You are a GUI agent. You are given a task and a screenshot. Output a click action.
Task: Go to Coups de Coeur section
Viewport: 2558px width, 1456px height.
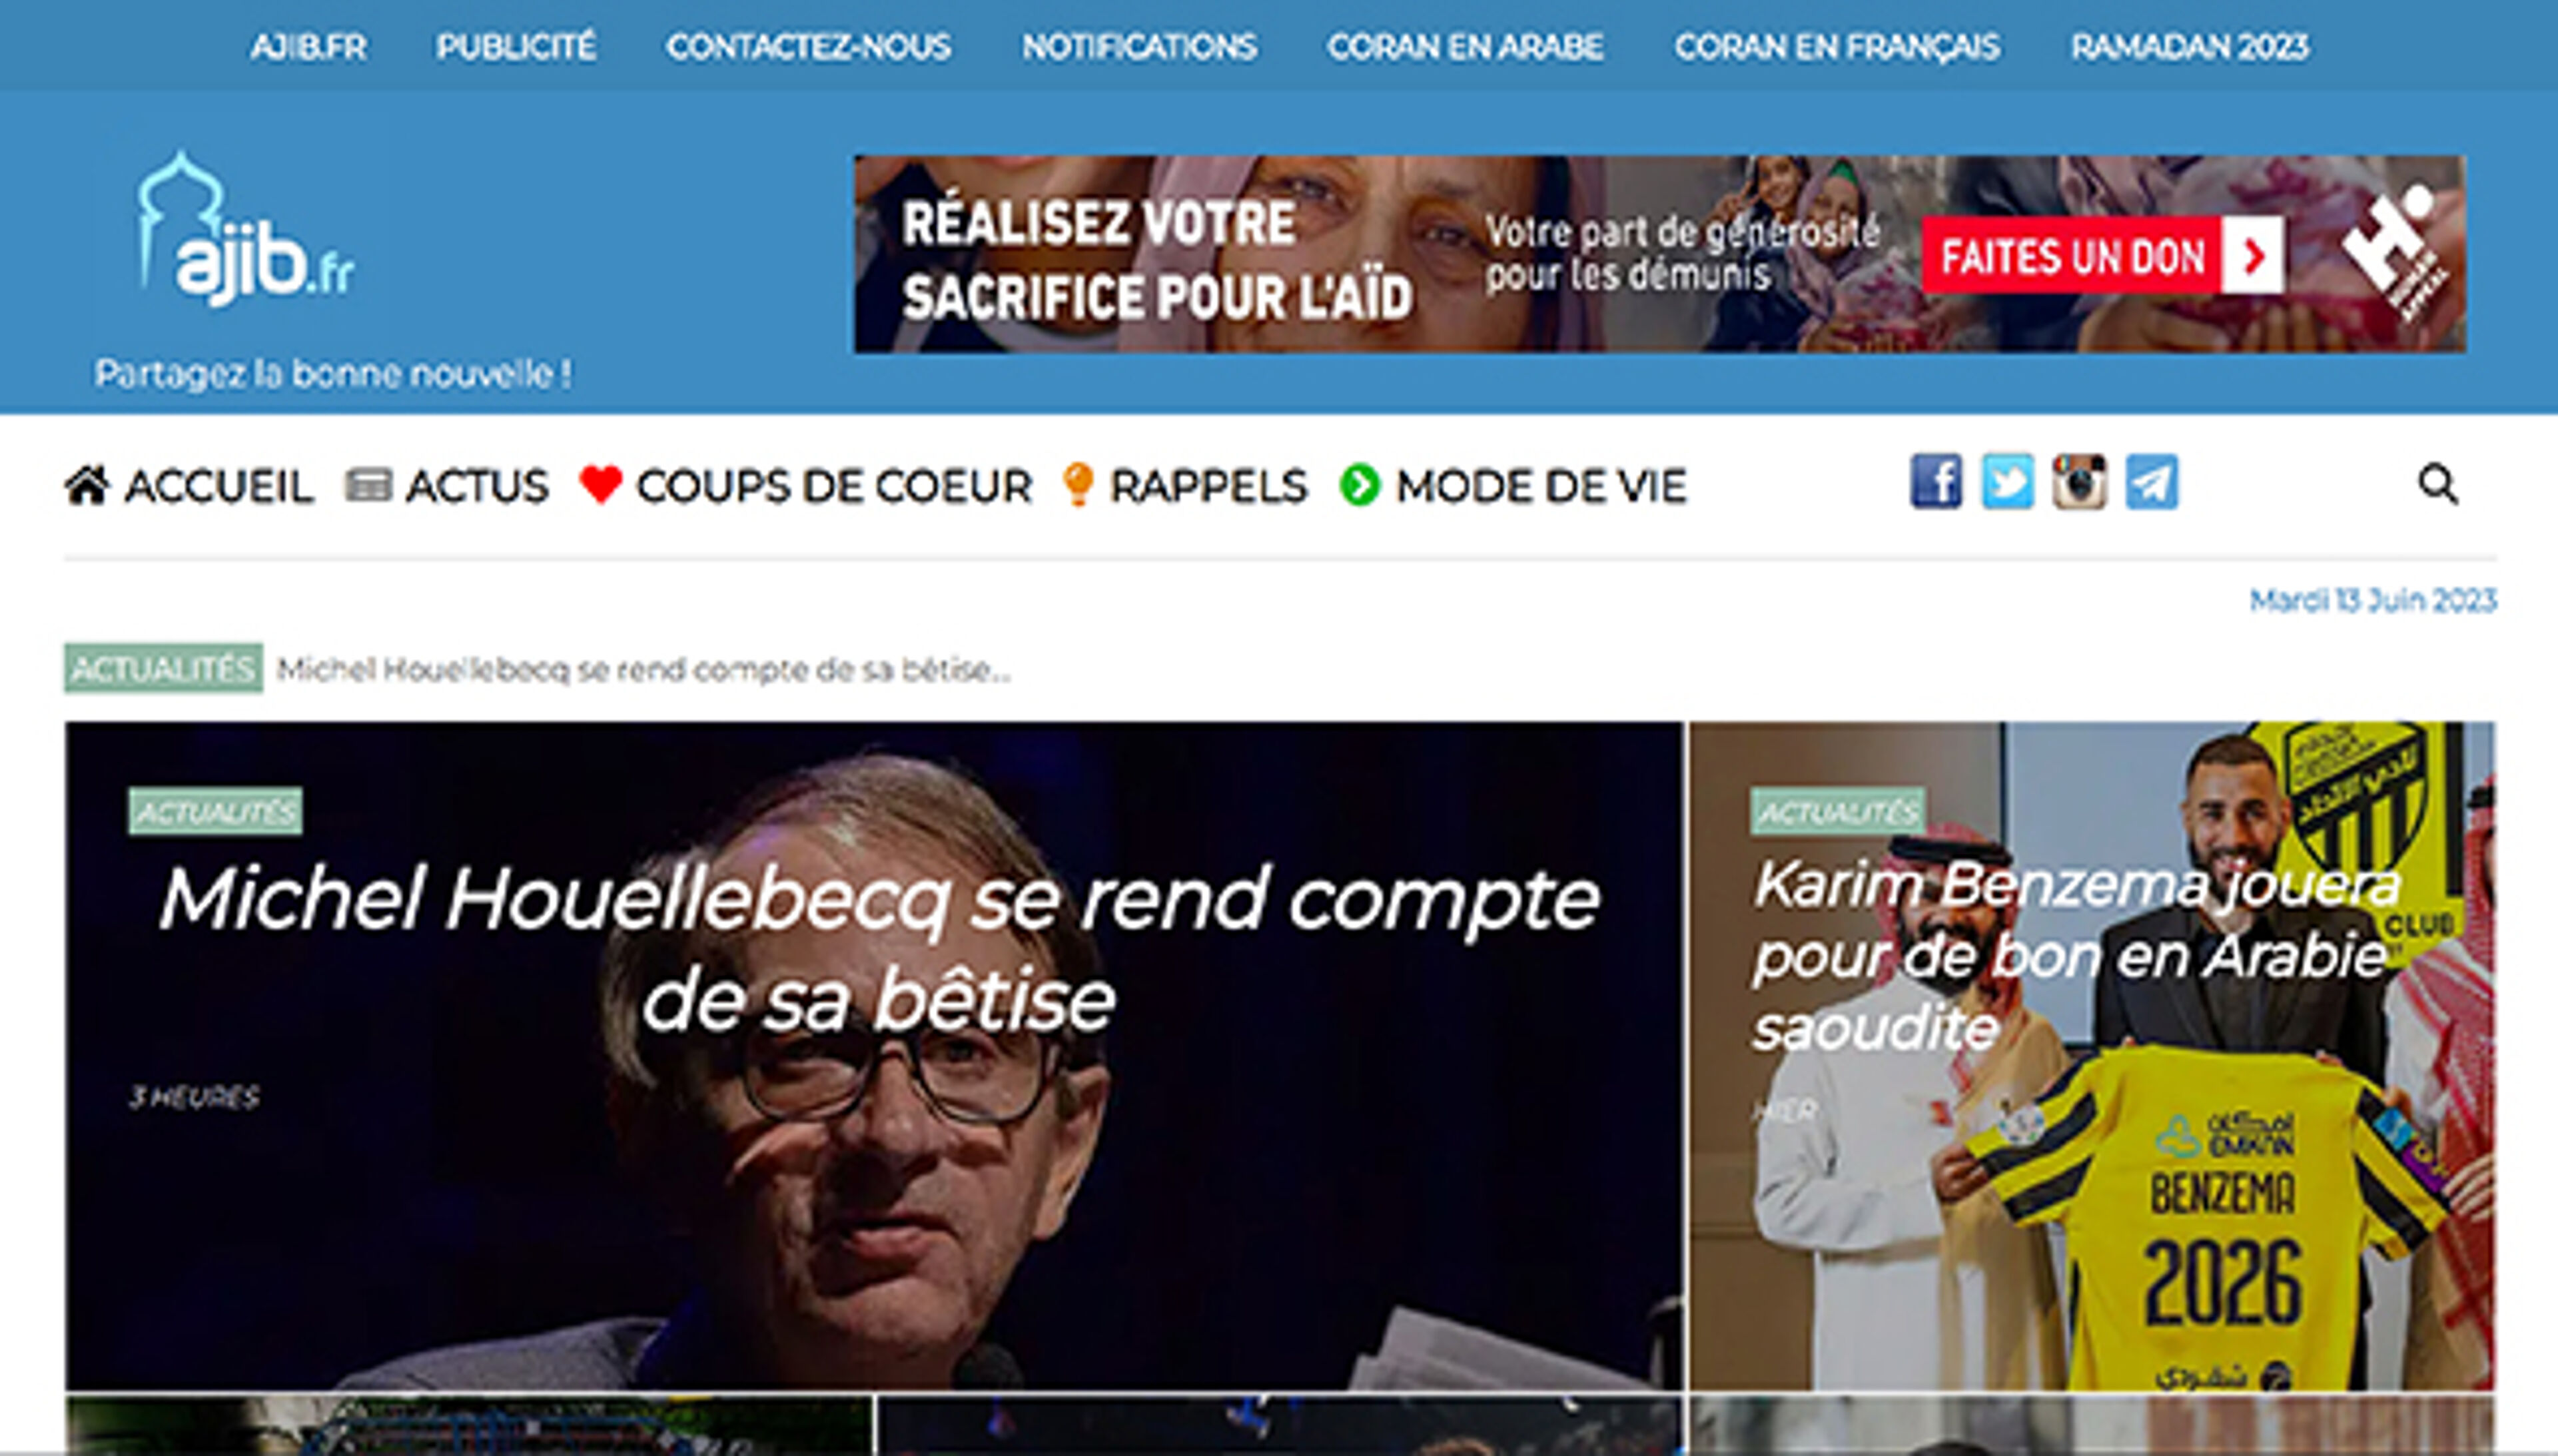tap(834, 487)
